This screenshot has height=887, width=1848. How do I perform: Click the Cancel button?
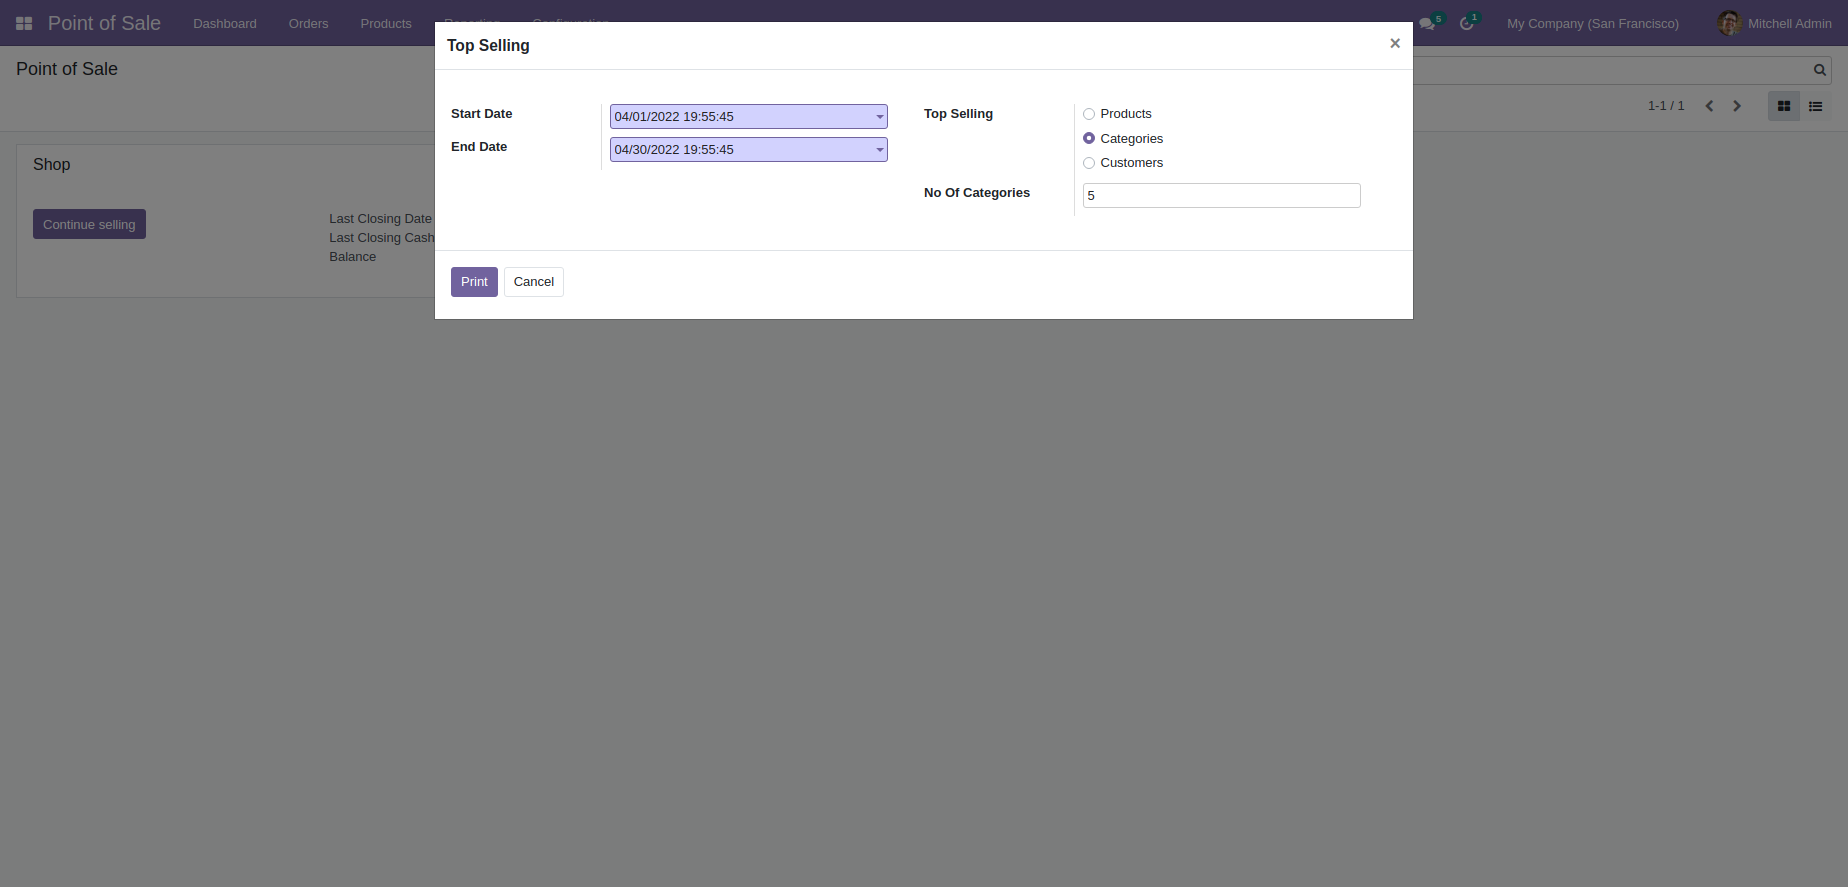click(x=534, y=282)
